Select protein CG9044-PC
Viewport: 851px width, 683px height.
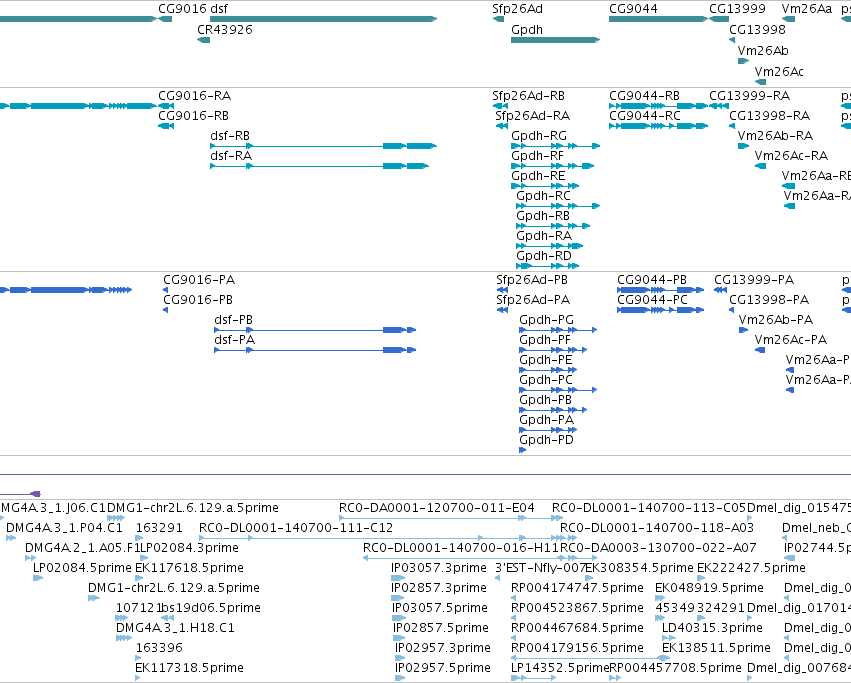point(661,310)
